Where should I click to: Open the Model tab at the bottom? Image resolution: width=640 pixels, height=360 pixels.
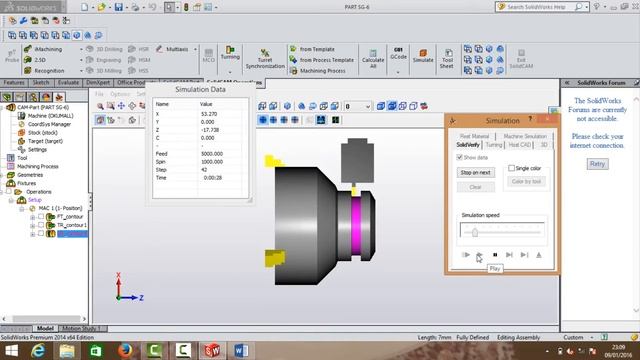pyautogui.click(x=45, y=328)
